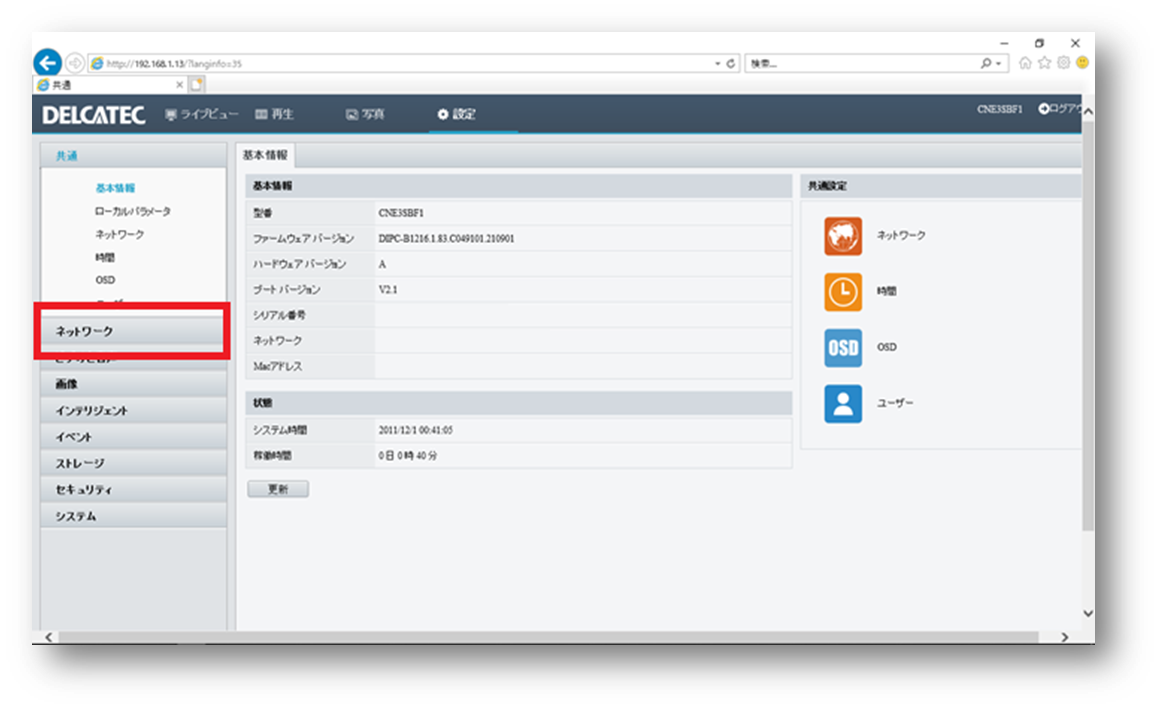Click the system time value 2011/12/1
The width and height of the screenshot is (1160, 710).
click(415, 430)
